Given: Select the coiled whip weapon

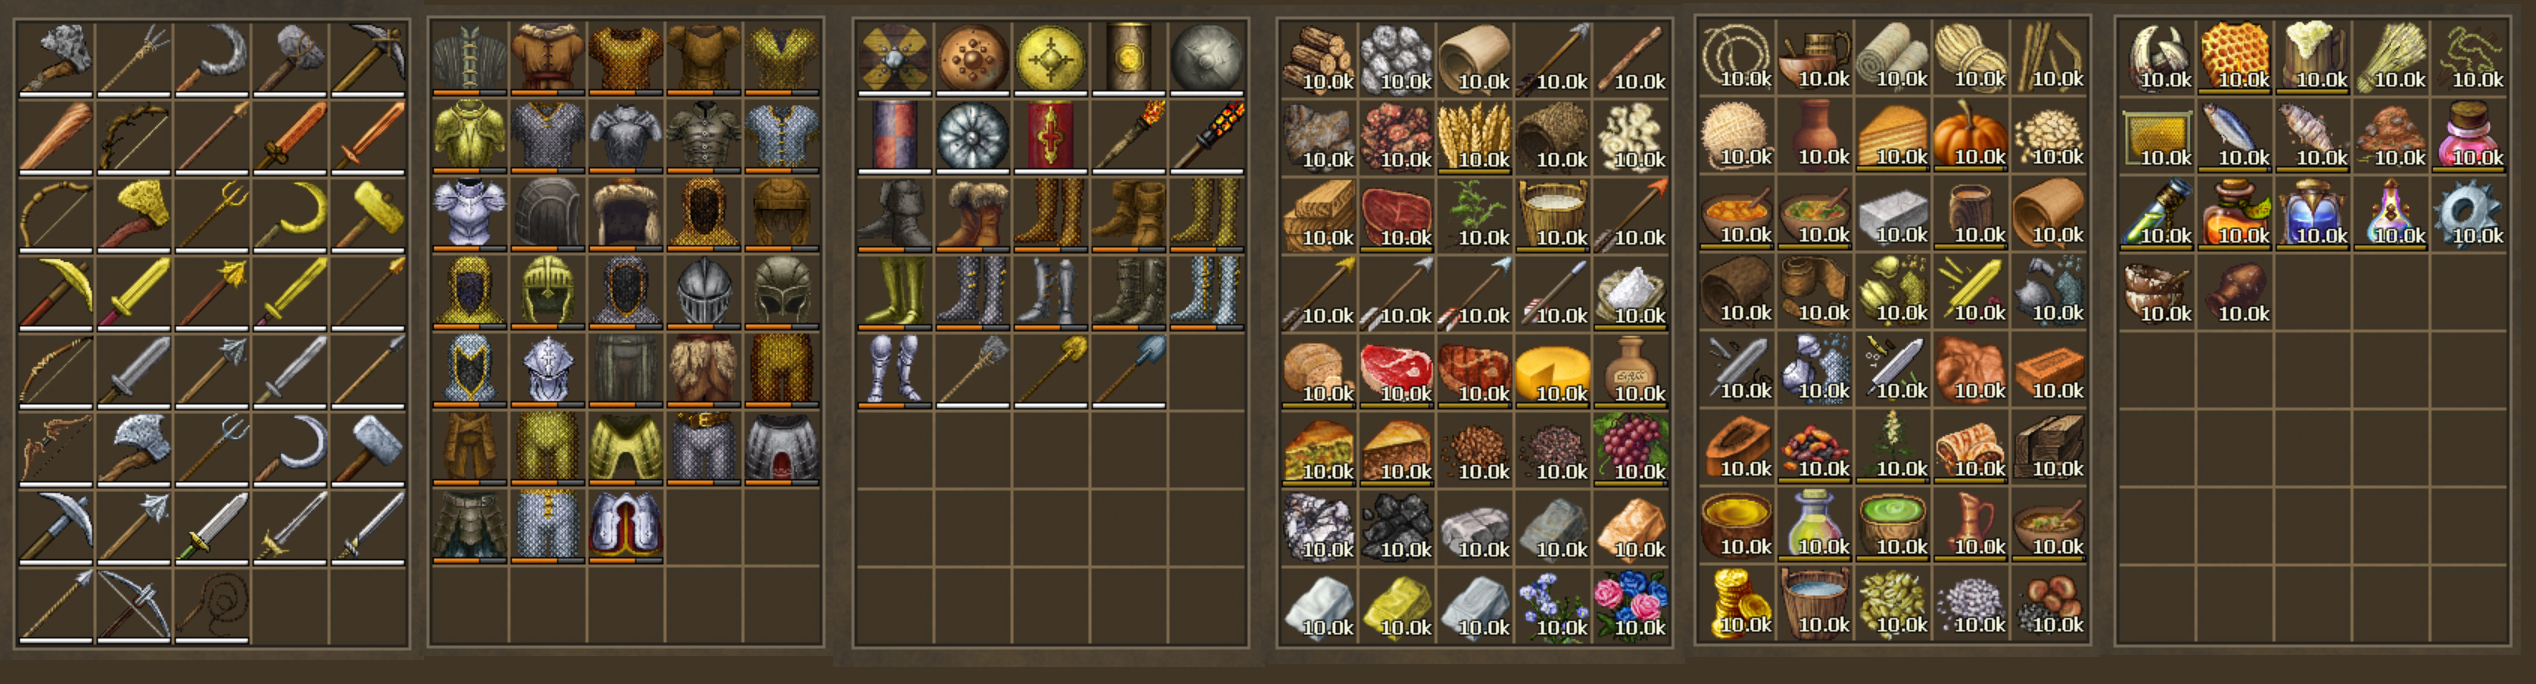Looking at the screenshot, I should (x=212, y=605).
